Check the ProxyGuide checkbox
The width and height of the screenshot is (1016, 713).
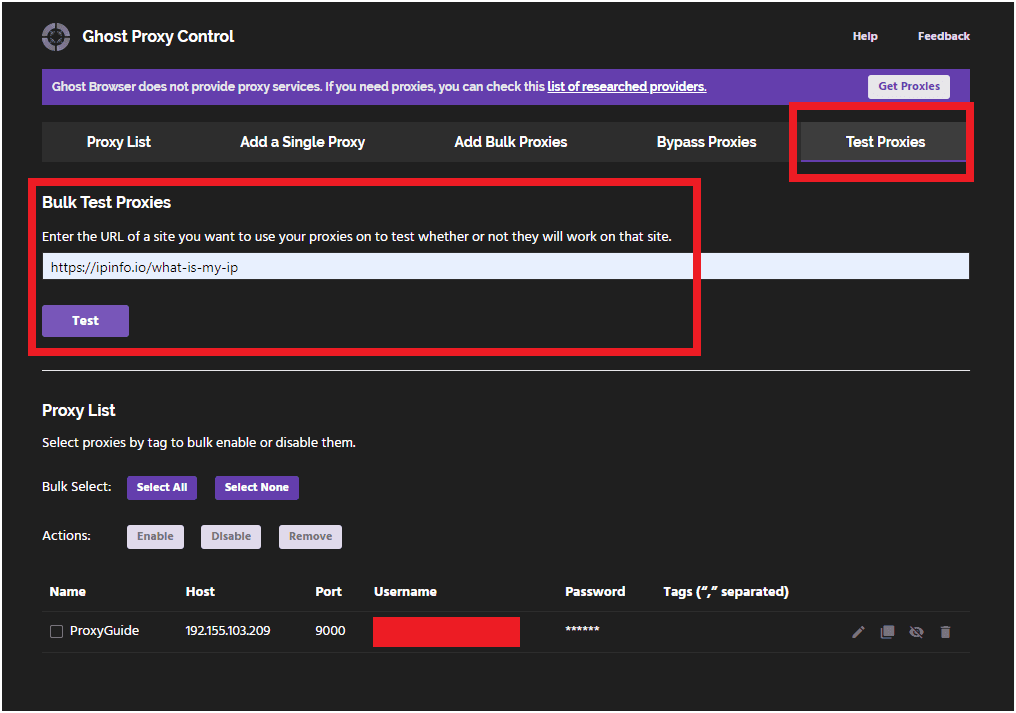(57, 631)
